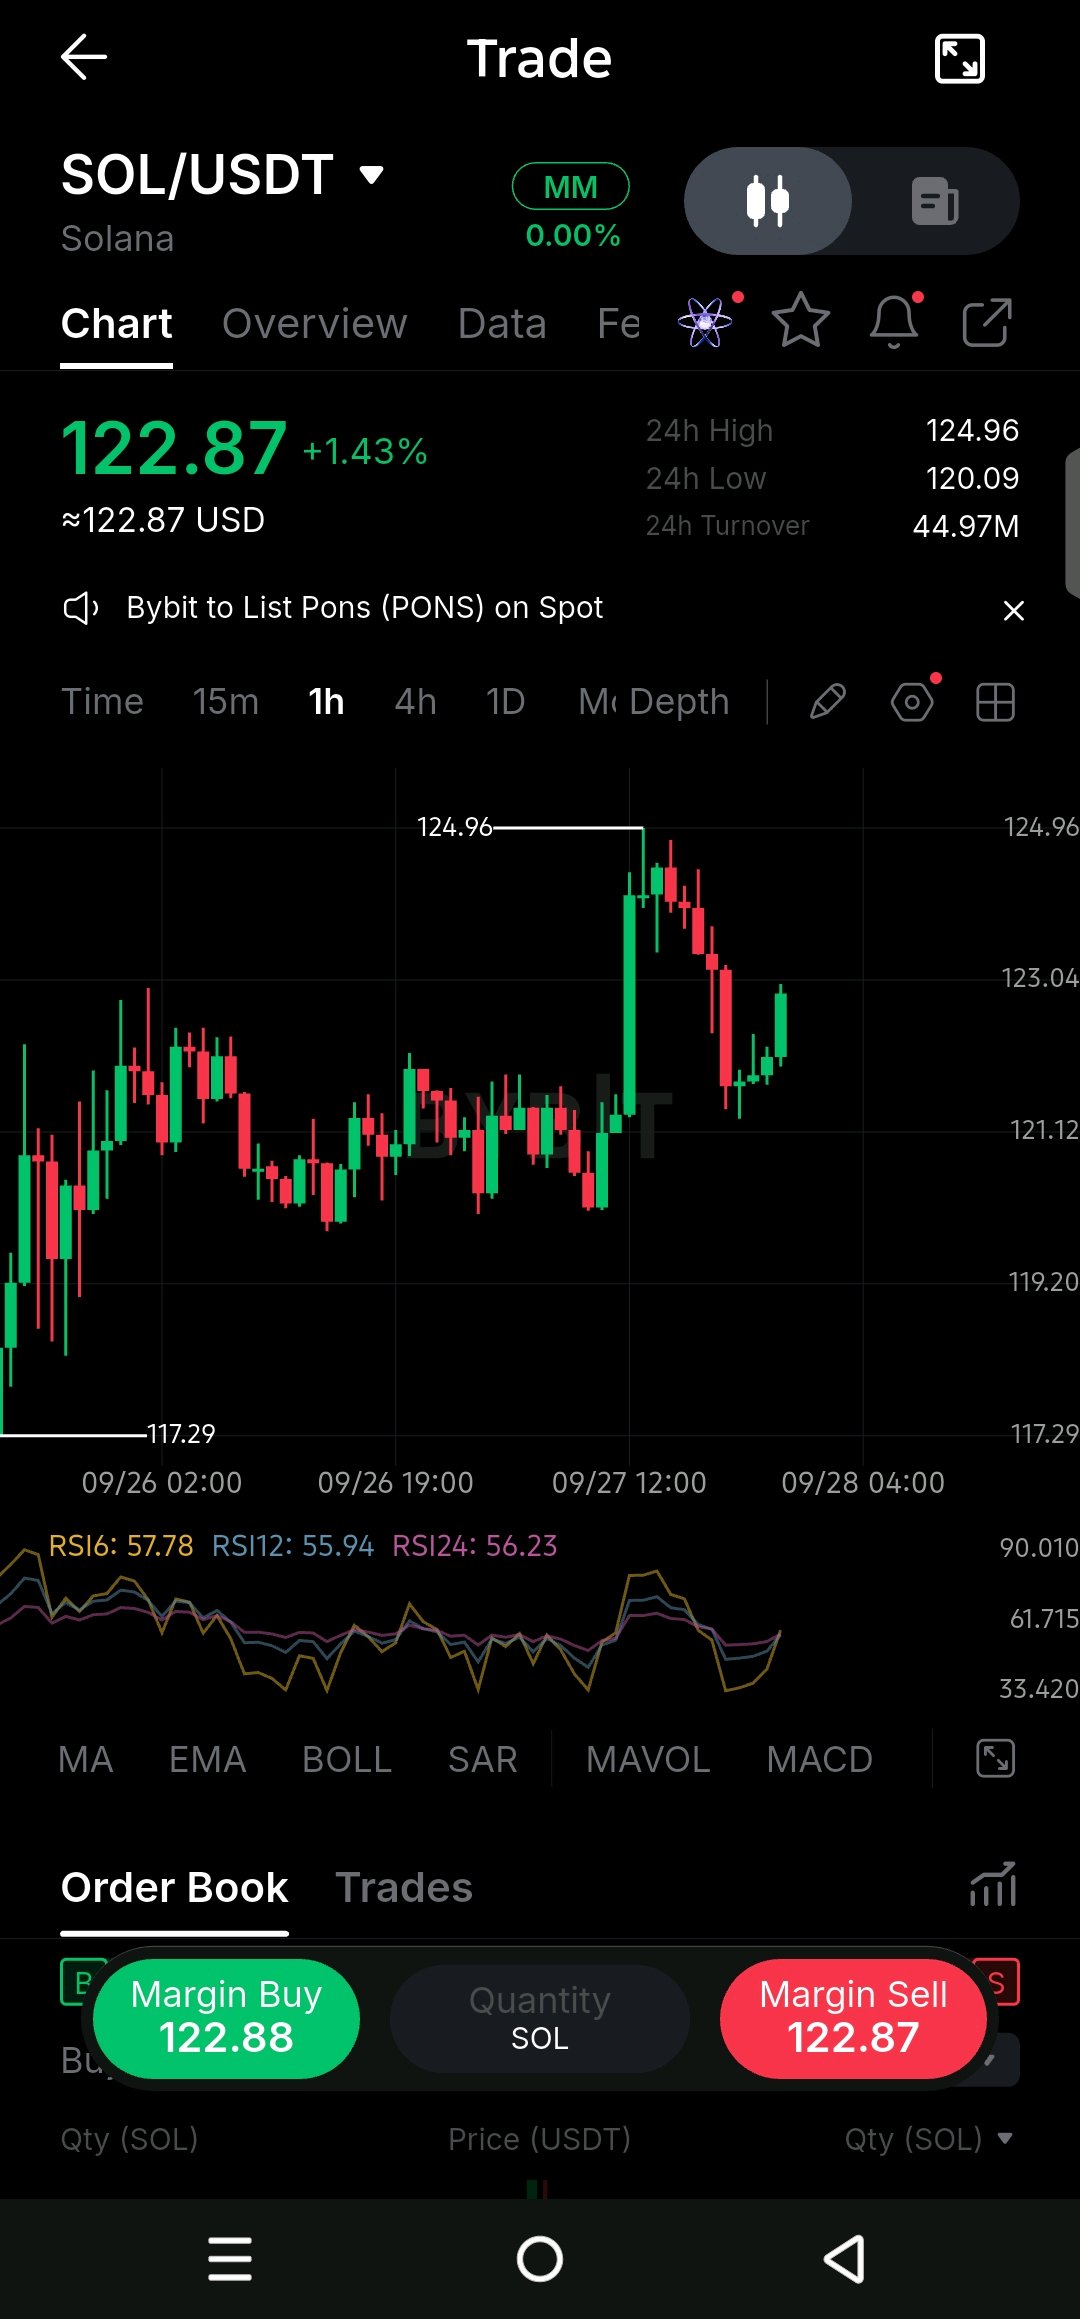Go back using the top-left arrow

click(x=84, y=57)
